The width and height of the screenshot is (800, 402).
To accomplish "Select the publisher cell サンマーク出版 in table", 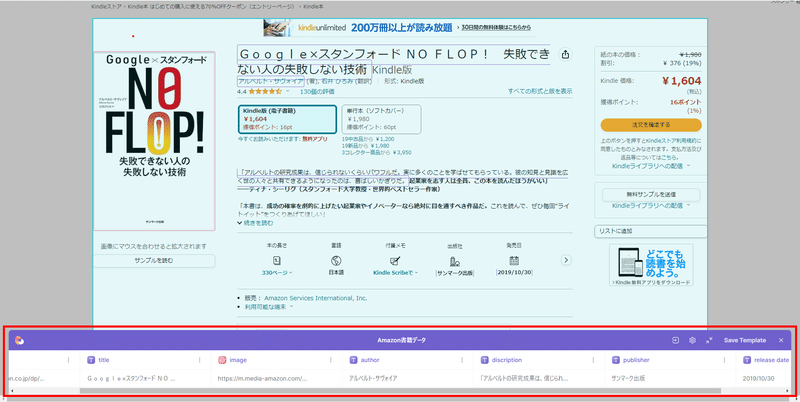I will [670, 379].
